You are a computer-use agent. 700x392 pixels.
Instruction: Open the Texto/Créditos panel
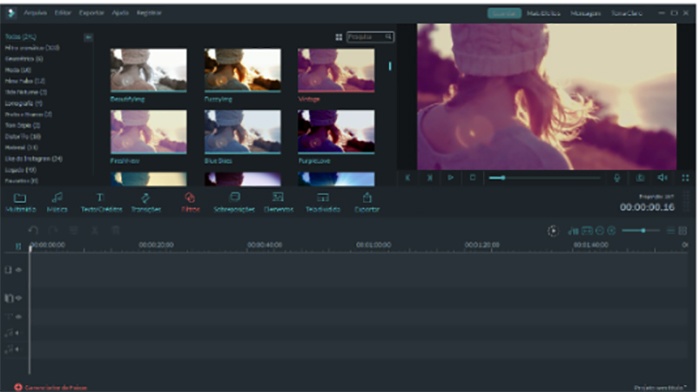101,202
